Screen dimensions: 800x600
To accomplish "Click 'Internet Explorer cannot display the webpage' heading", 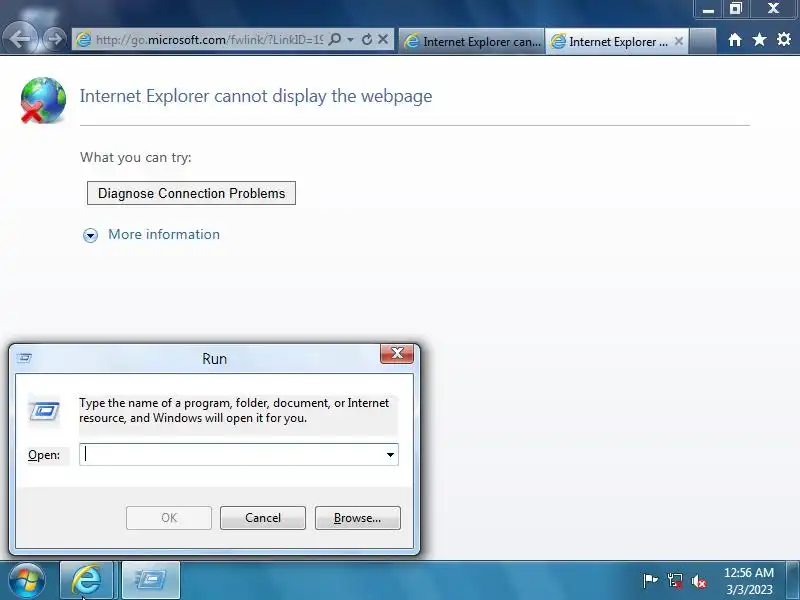I will coord(256,96).
